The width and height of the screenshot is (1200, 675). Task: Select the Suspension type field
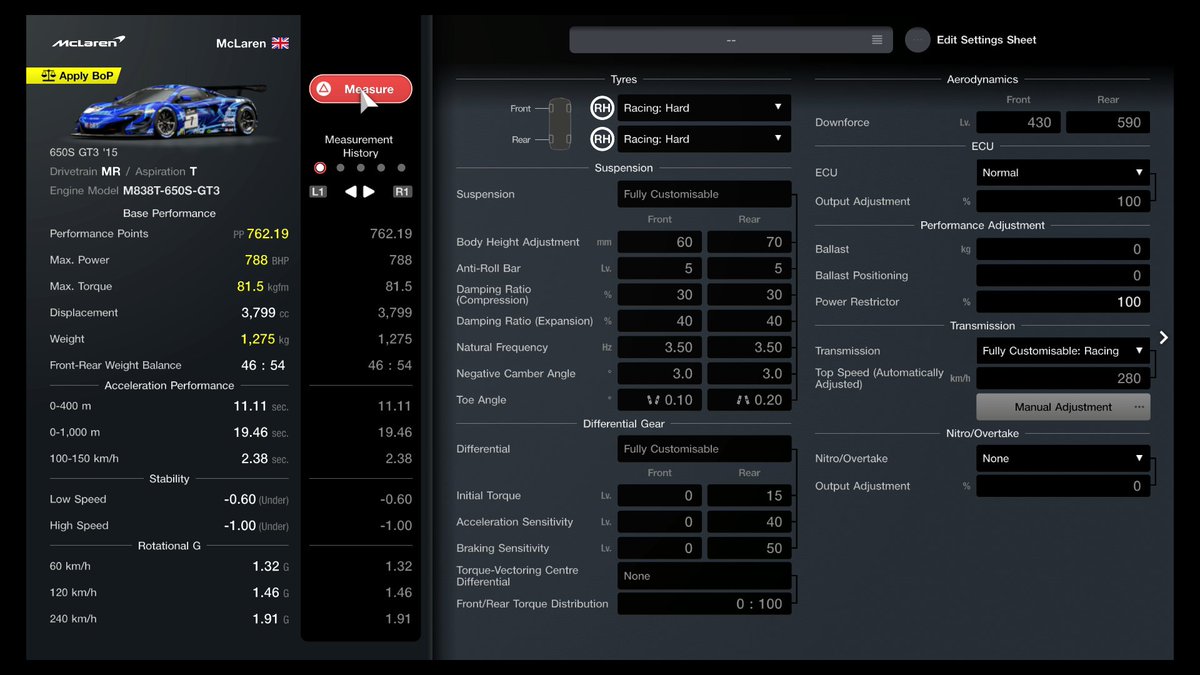(x=704, y=194)
